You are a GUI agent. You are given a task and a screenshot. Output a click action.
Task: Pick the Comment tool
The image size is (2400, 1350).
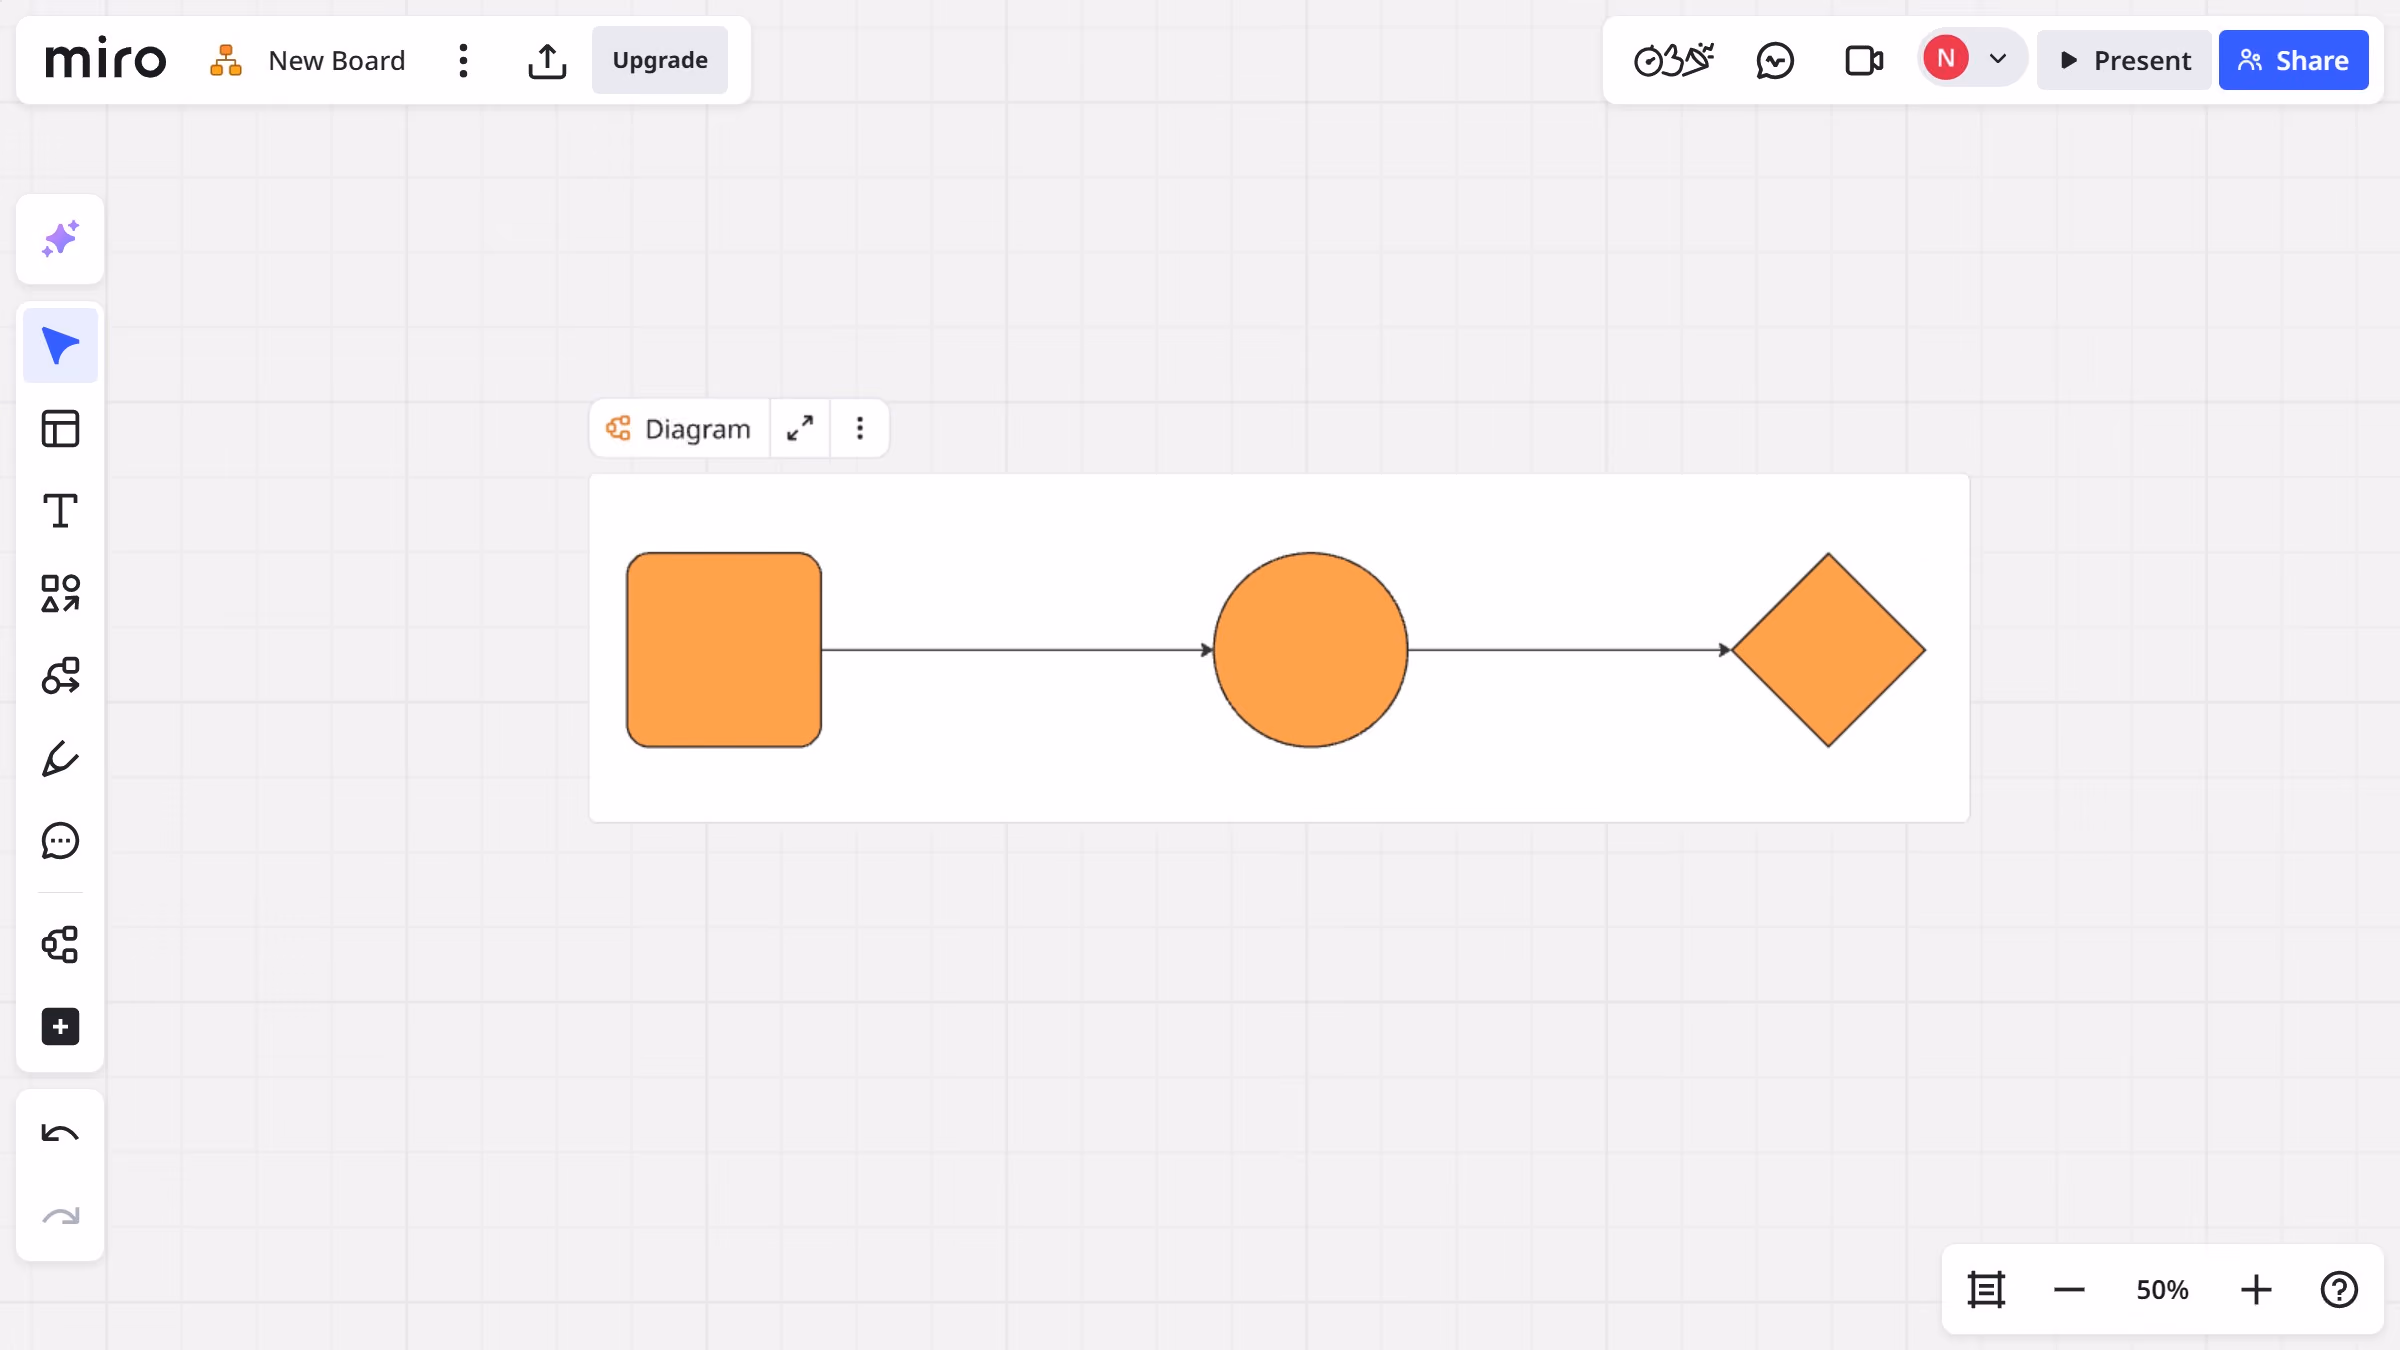[60, 841]
